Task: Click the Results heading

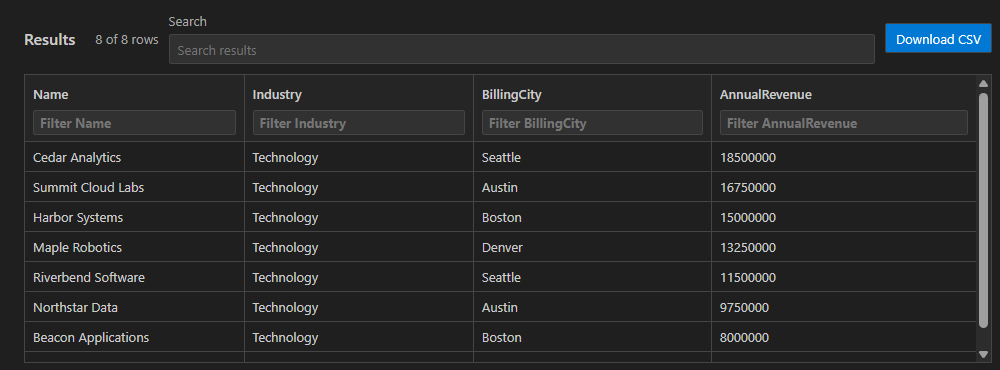Action: (x=50, y=40)
